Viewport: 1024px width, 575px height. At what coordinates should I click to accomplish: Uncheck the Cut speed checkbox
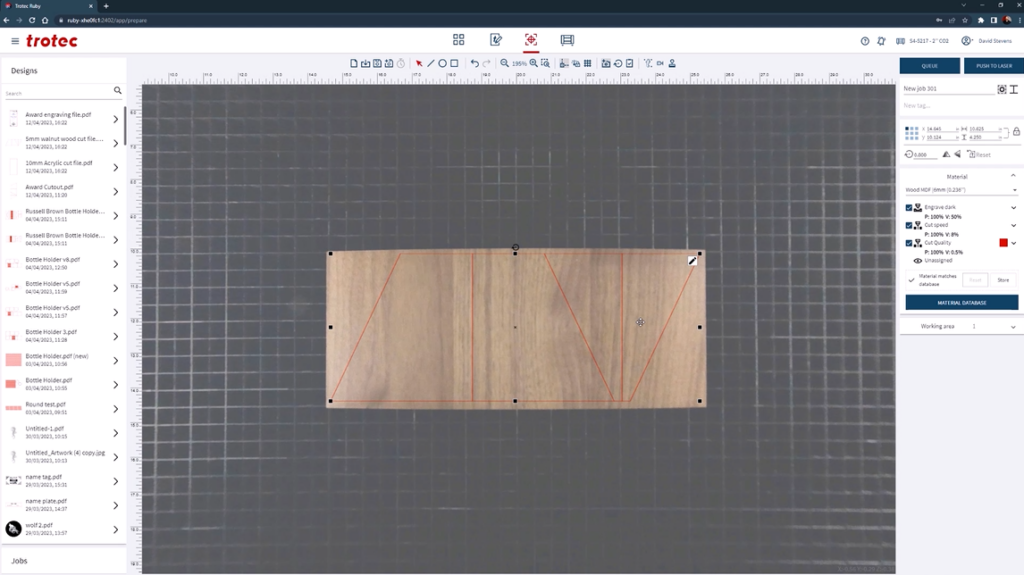tap(908, 225)
